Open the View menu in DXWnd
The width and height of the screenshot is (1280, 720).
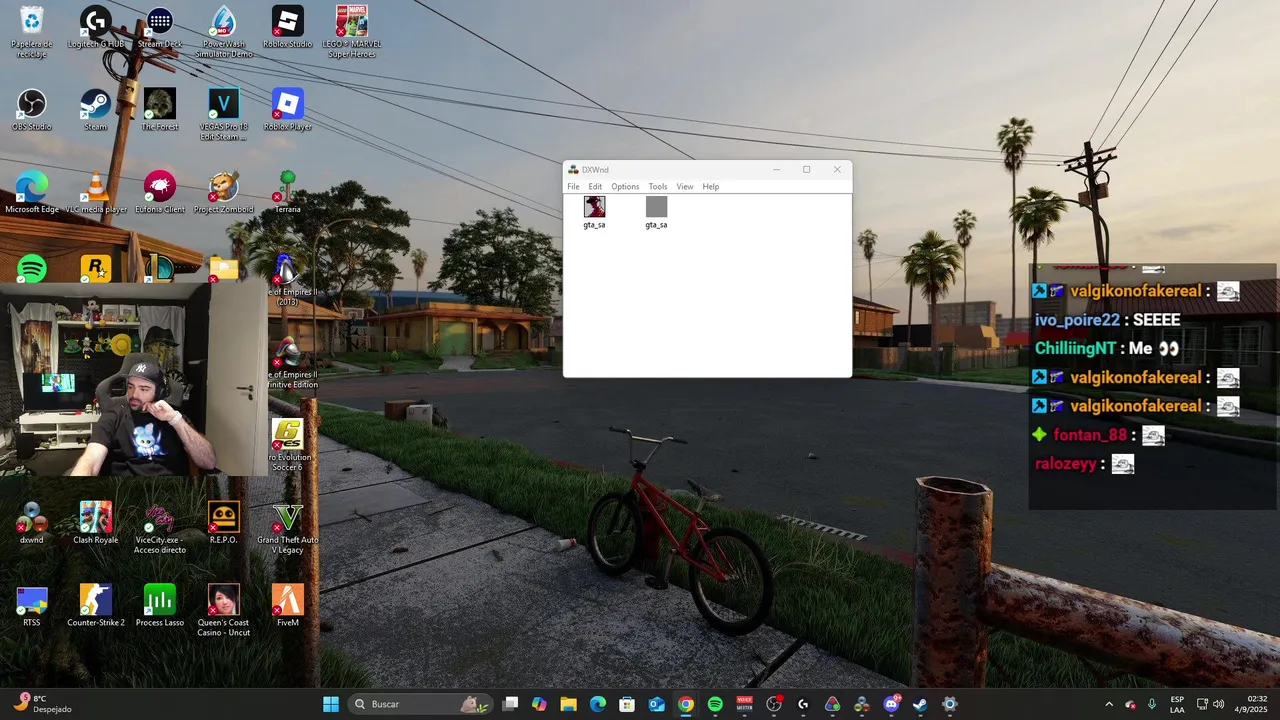[x=685, y=187]
